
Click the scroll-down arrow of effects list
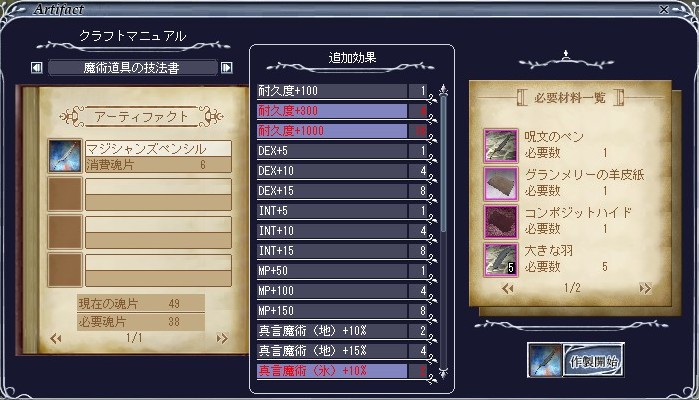443,372
